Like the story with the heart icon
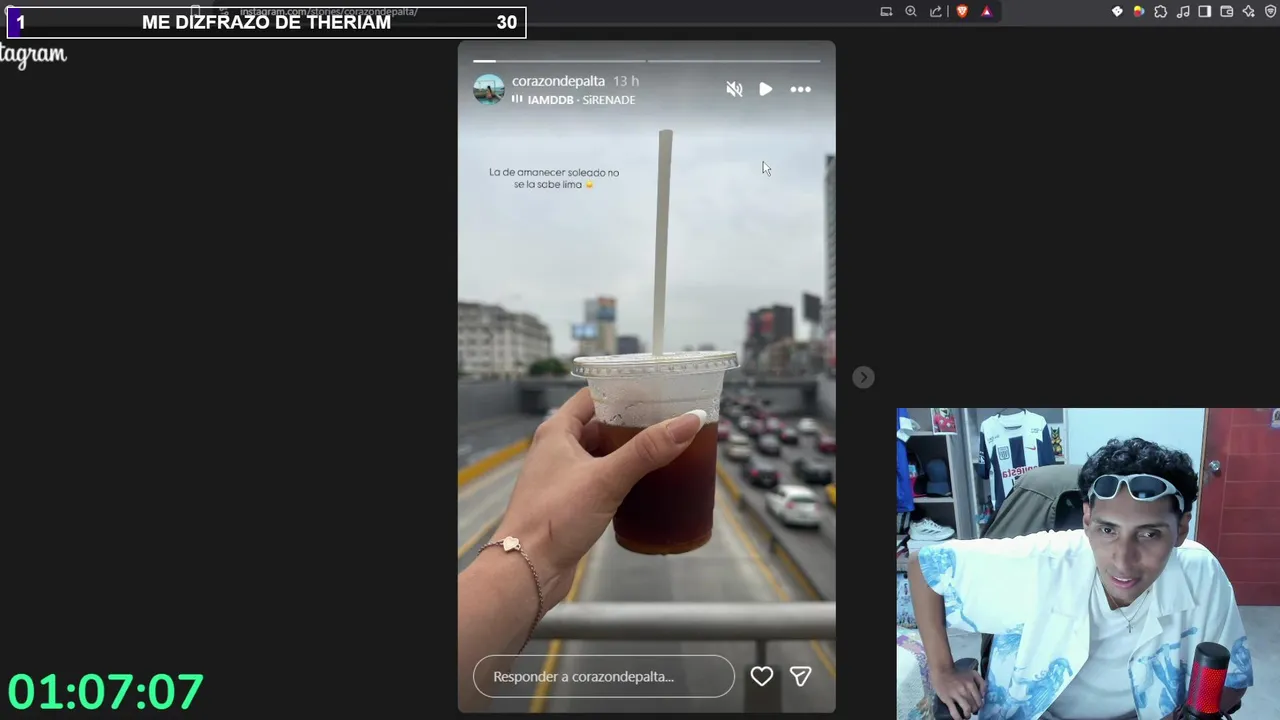 click(762, 677)
